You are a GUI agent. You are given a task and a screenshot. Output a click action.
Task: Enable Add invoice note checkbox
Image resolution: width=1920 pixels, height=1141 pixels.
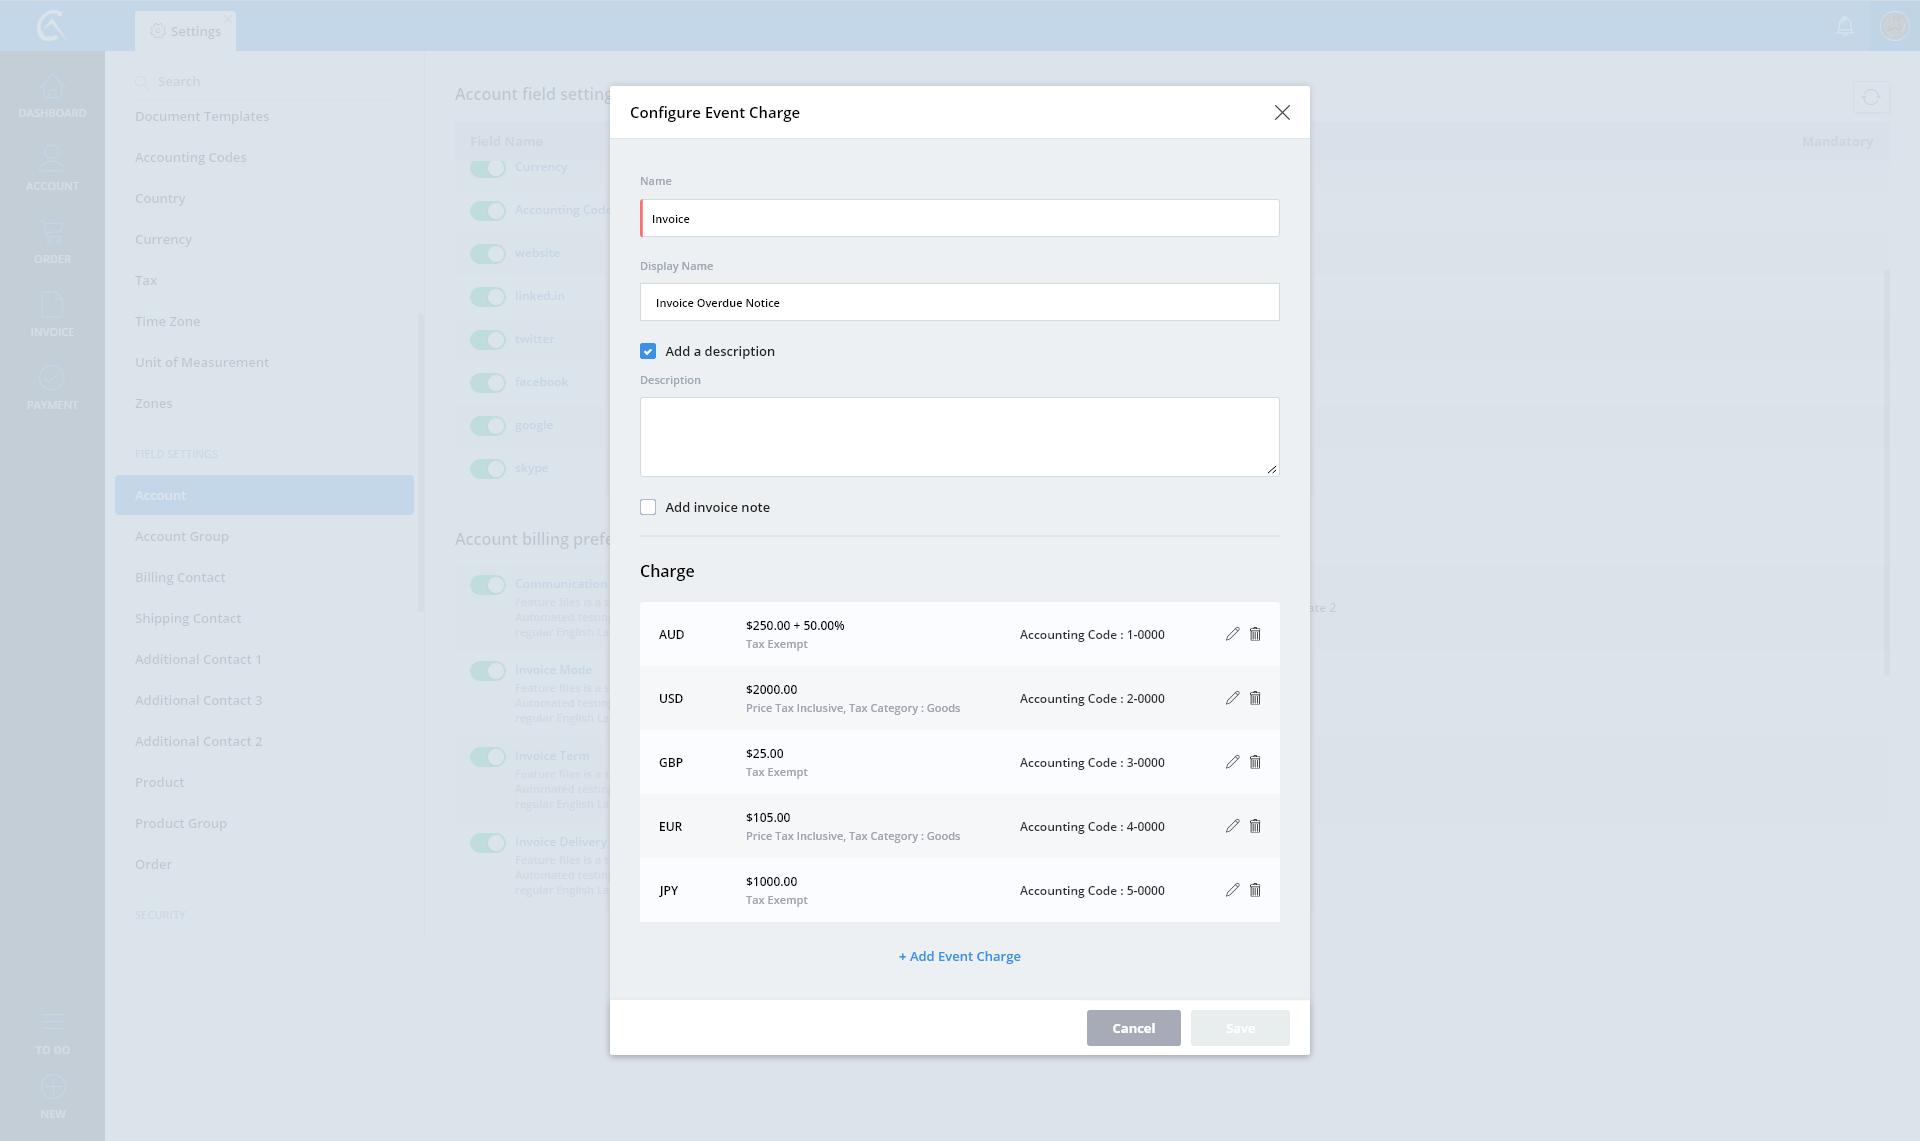pyautogui.click(x=648, y=507)
